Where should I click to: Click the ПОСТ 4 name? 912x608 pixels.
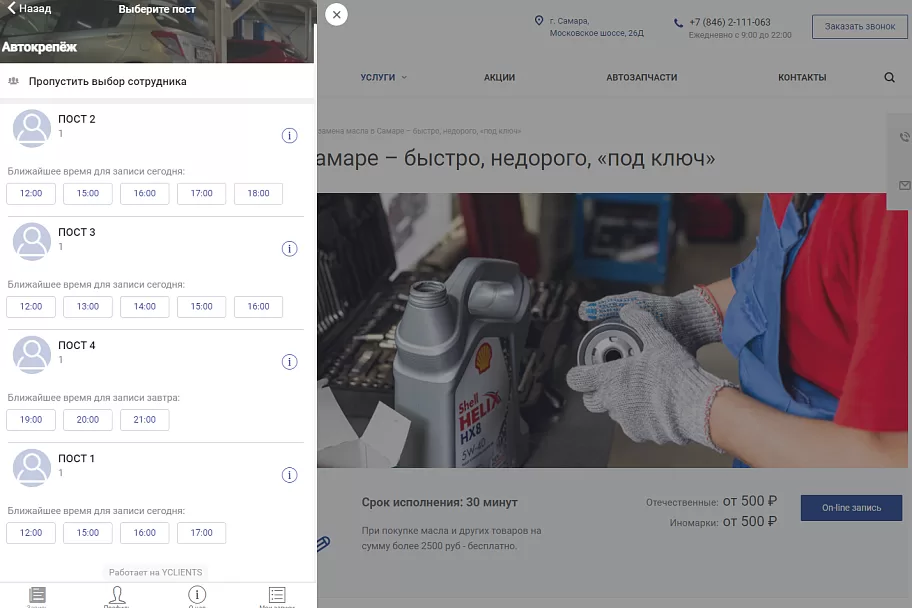(x=76, y=346)
